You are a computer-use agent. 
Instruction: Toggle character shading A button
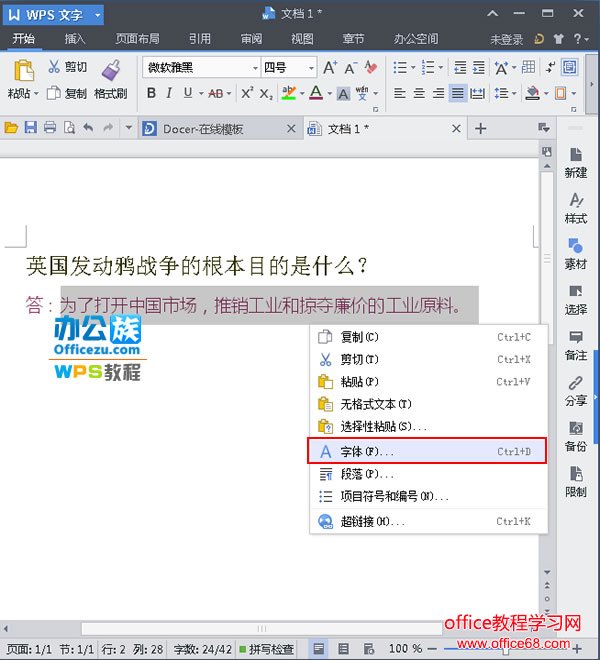tap(343, 93)
